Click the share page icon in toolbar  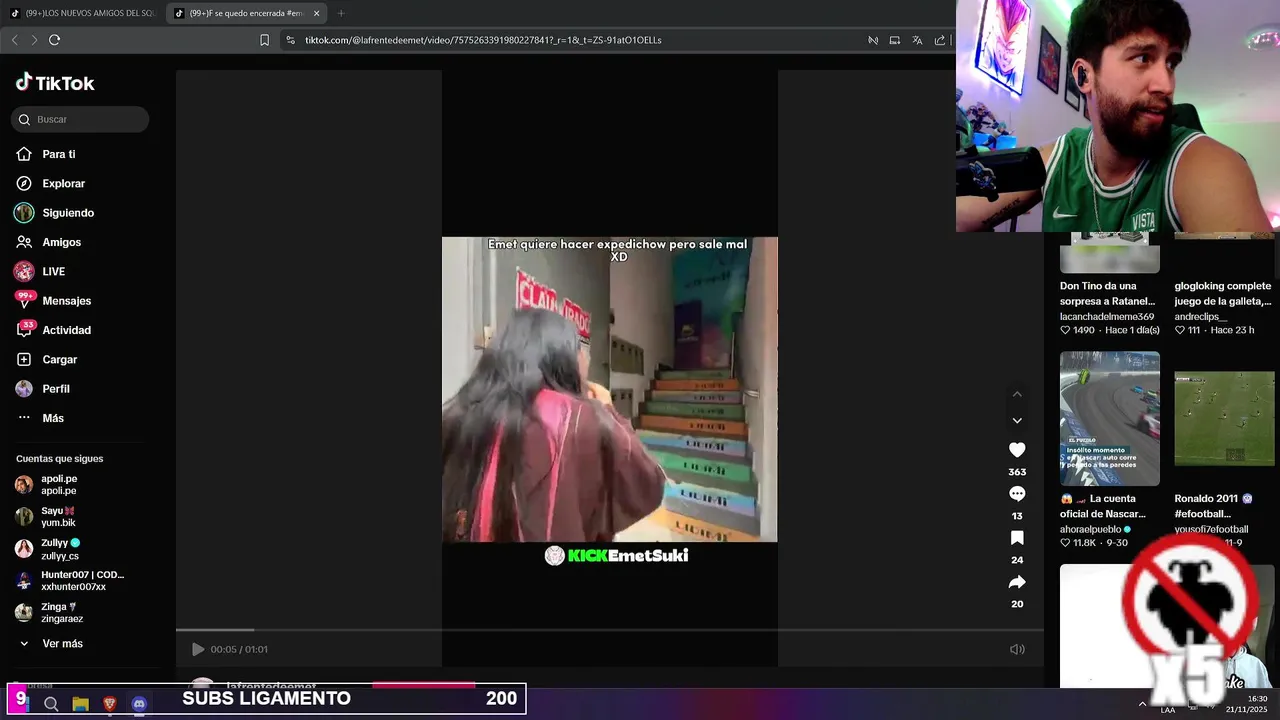pyautogui.click(x=940, y=40)
